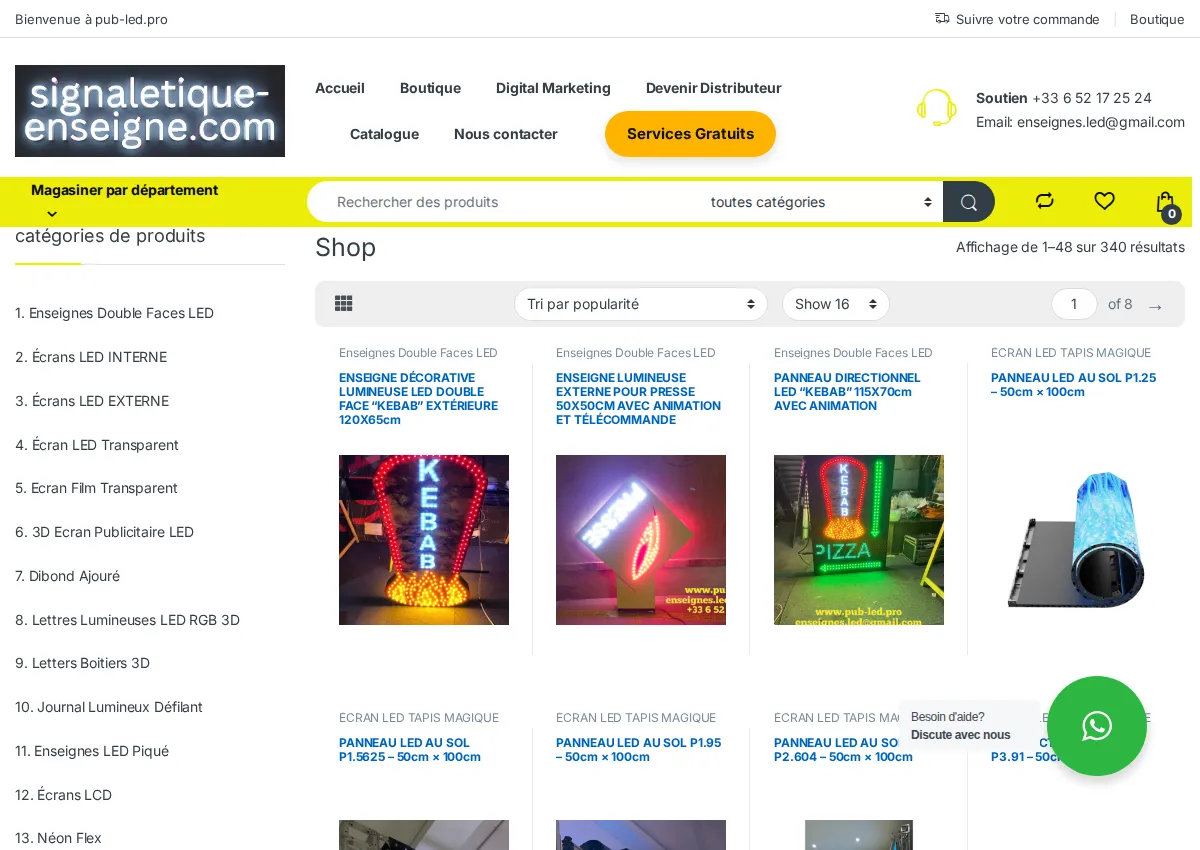The image size is (1200, 850).
Task: Open PANNEAU LED AU SOL P1.5625 title
Action: [410, 750]
